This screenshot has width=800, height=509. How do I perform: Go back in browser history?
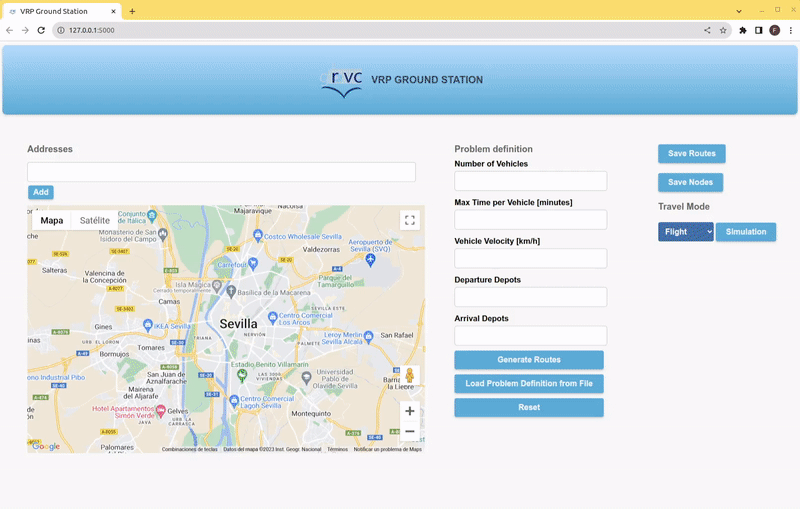9,30
